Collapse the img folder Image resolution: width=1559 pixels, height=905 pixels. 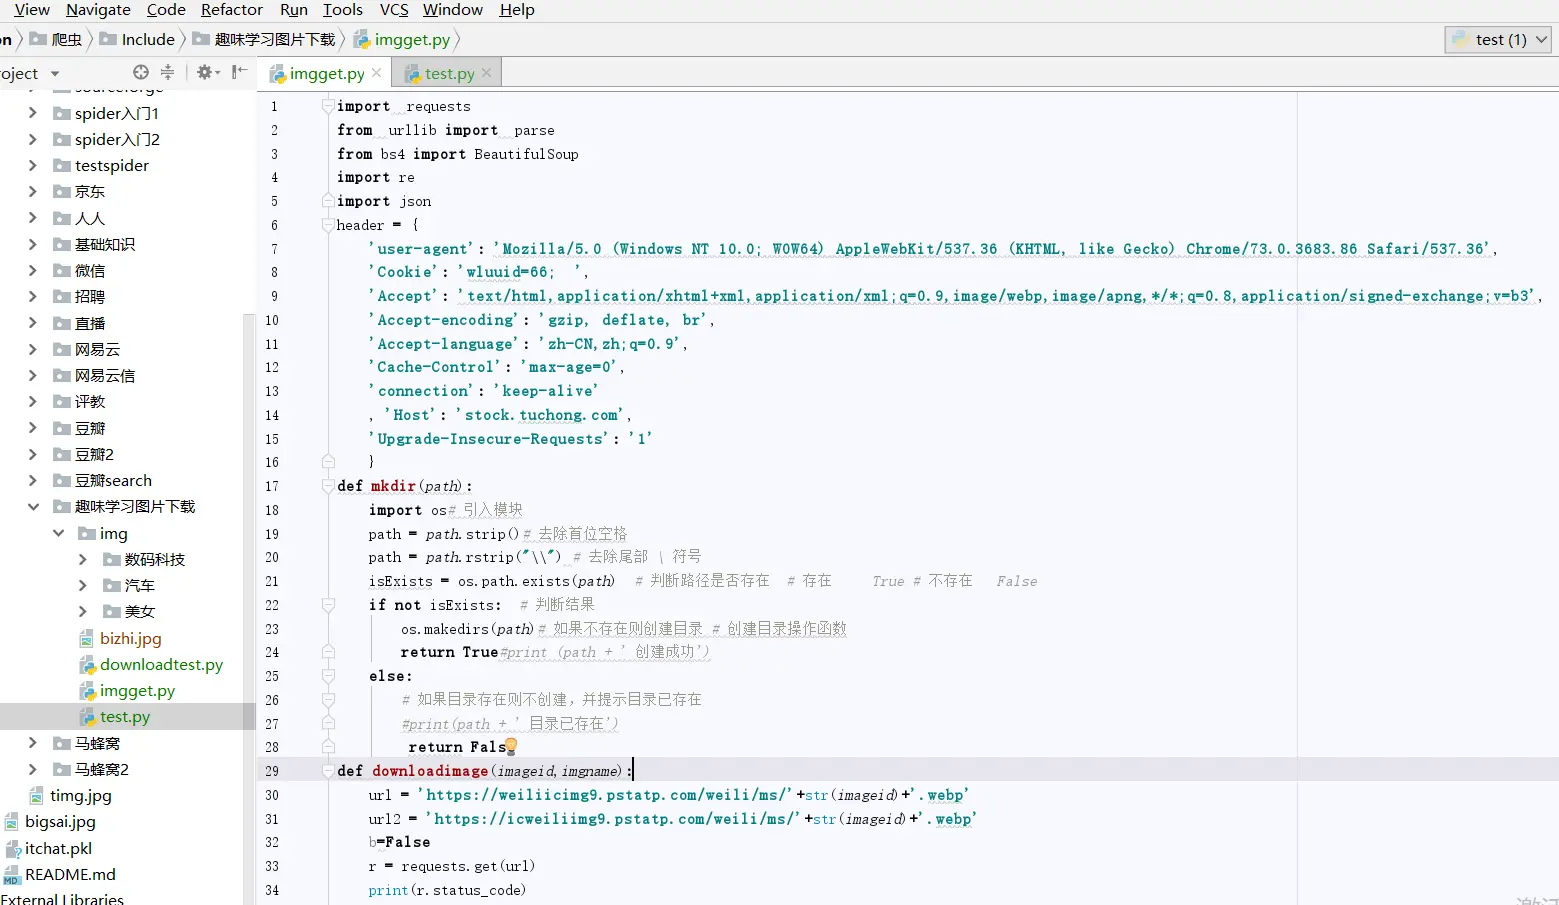click(58, 533)
